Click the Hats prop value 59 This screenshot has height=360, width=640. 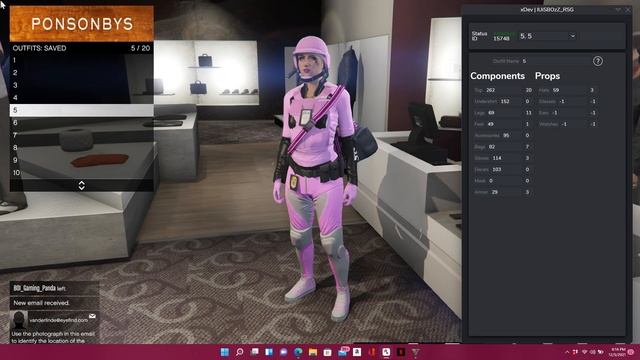click(556, 90)
